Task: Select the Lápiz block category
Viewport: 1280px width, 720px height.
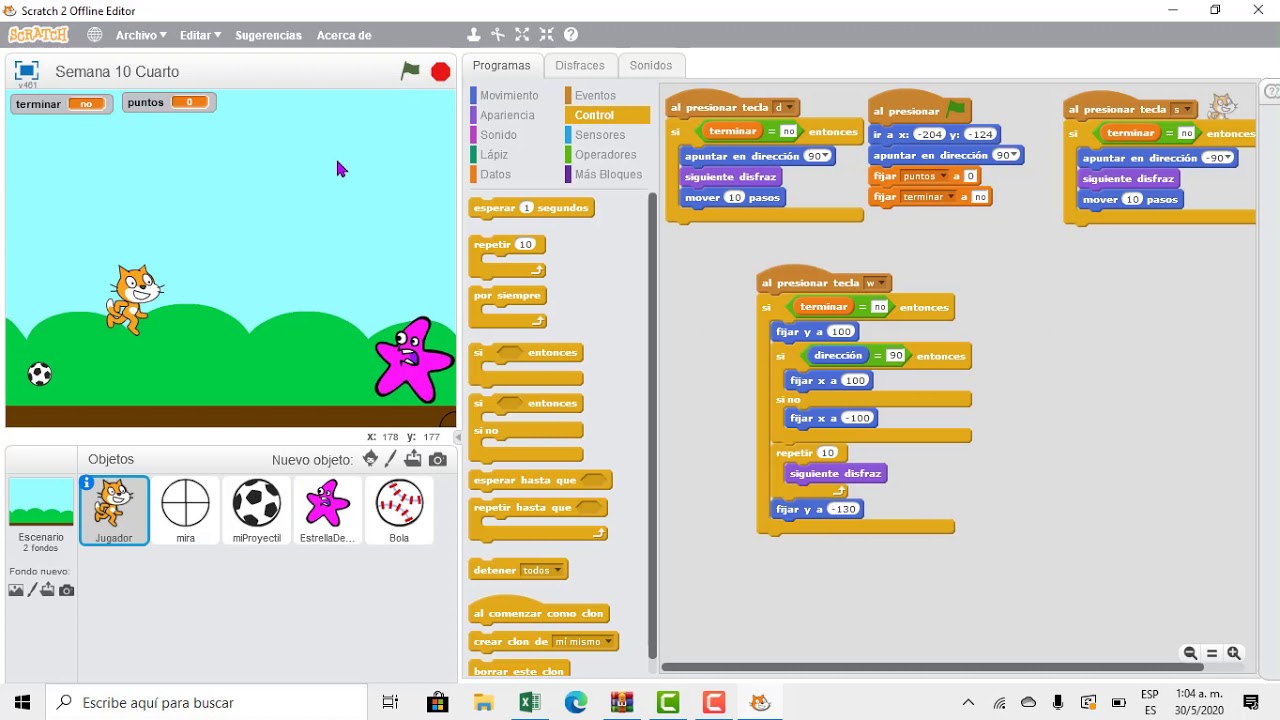Action: 494,155
